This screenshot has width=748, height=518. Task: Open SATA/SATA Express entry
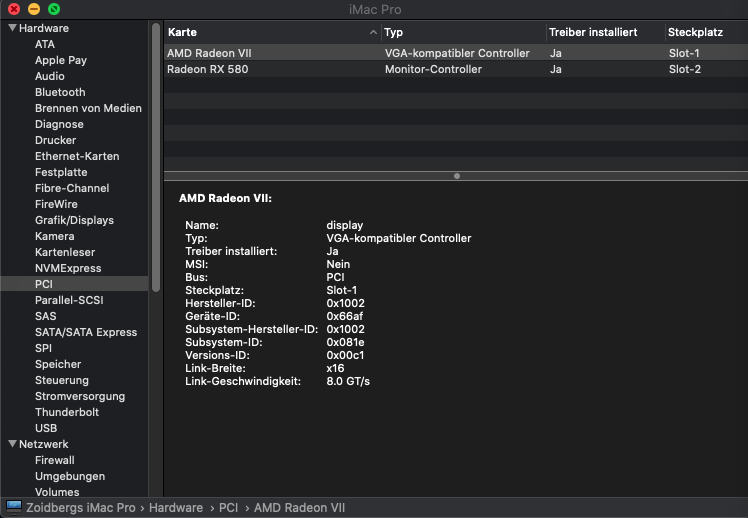86,332
